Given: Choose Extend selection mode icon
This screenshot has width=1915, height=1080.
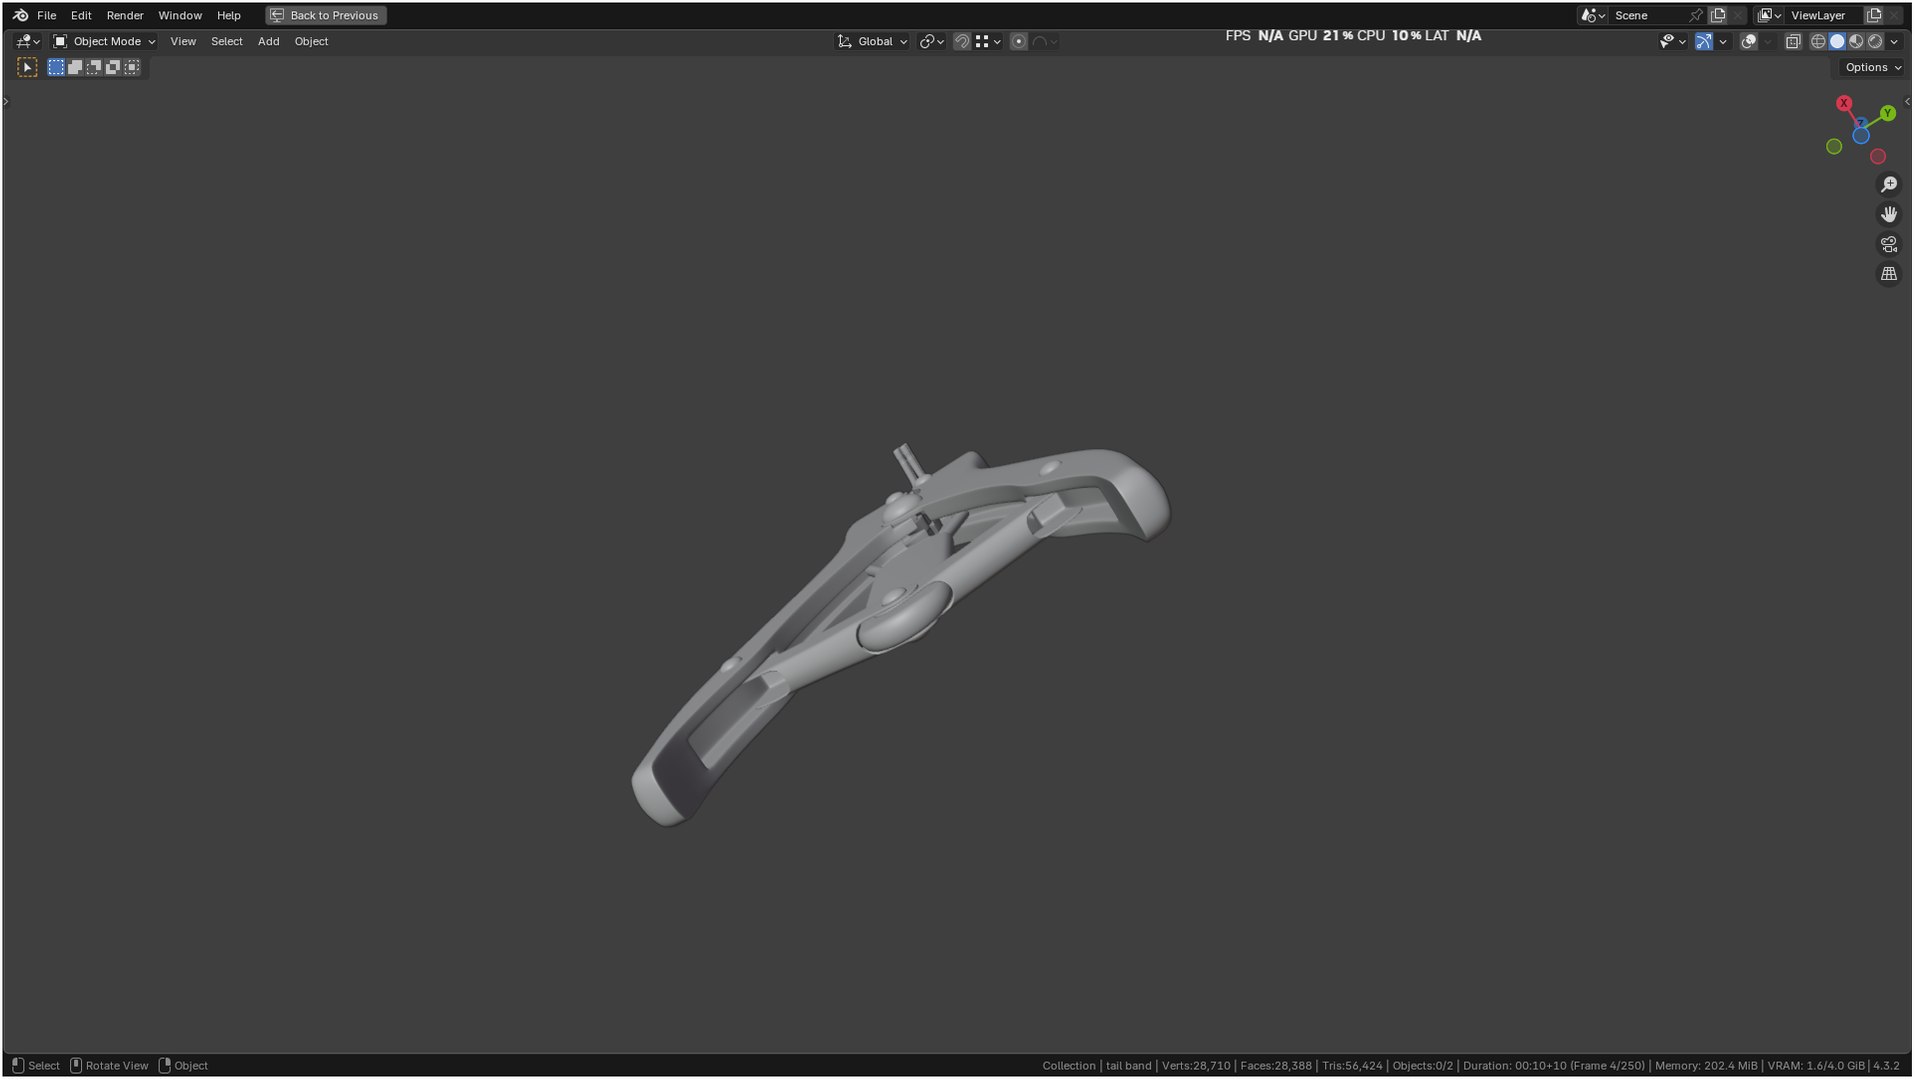Looking at the screenshot, I should point(75,67).
